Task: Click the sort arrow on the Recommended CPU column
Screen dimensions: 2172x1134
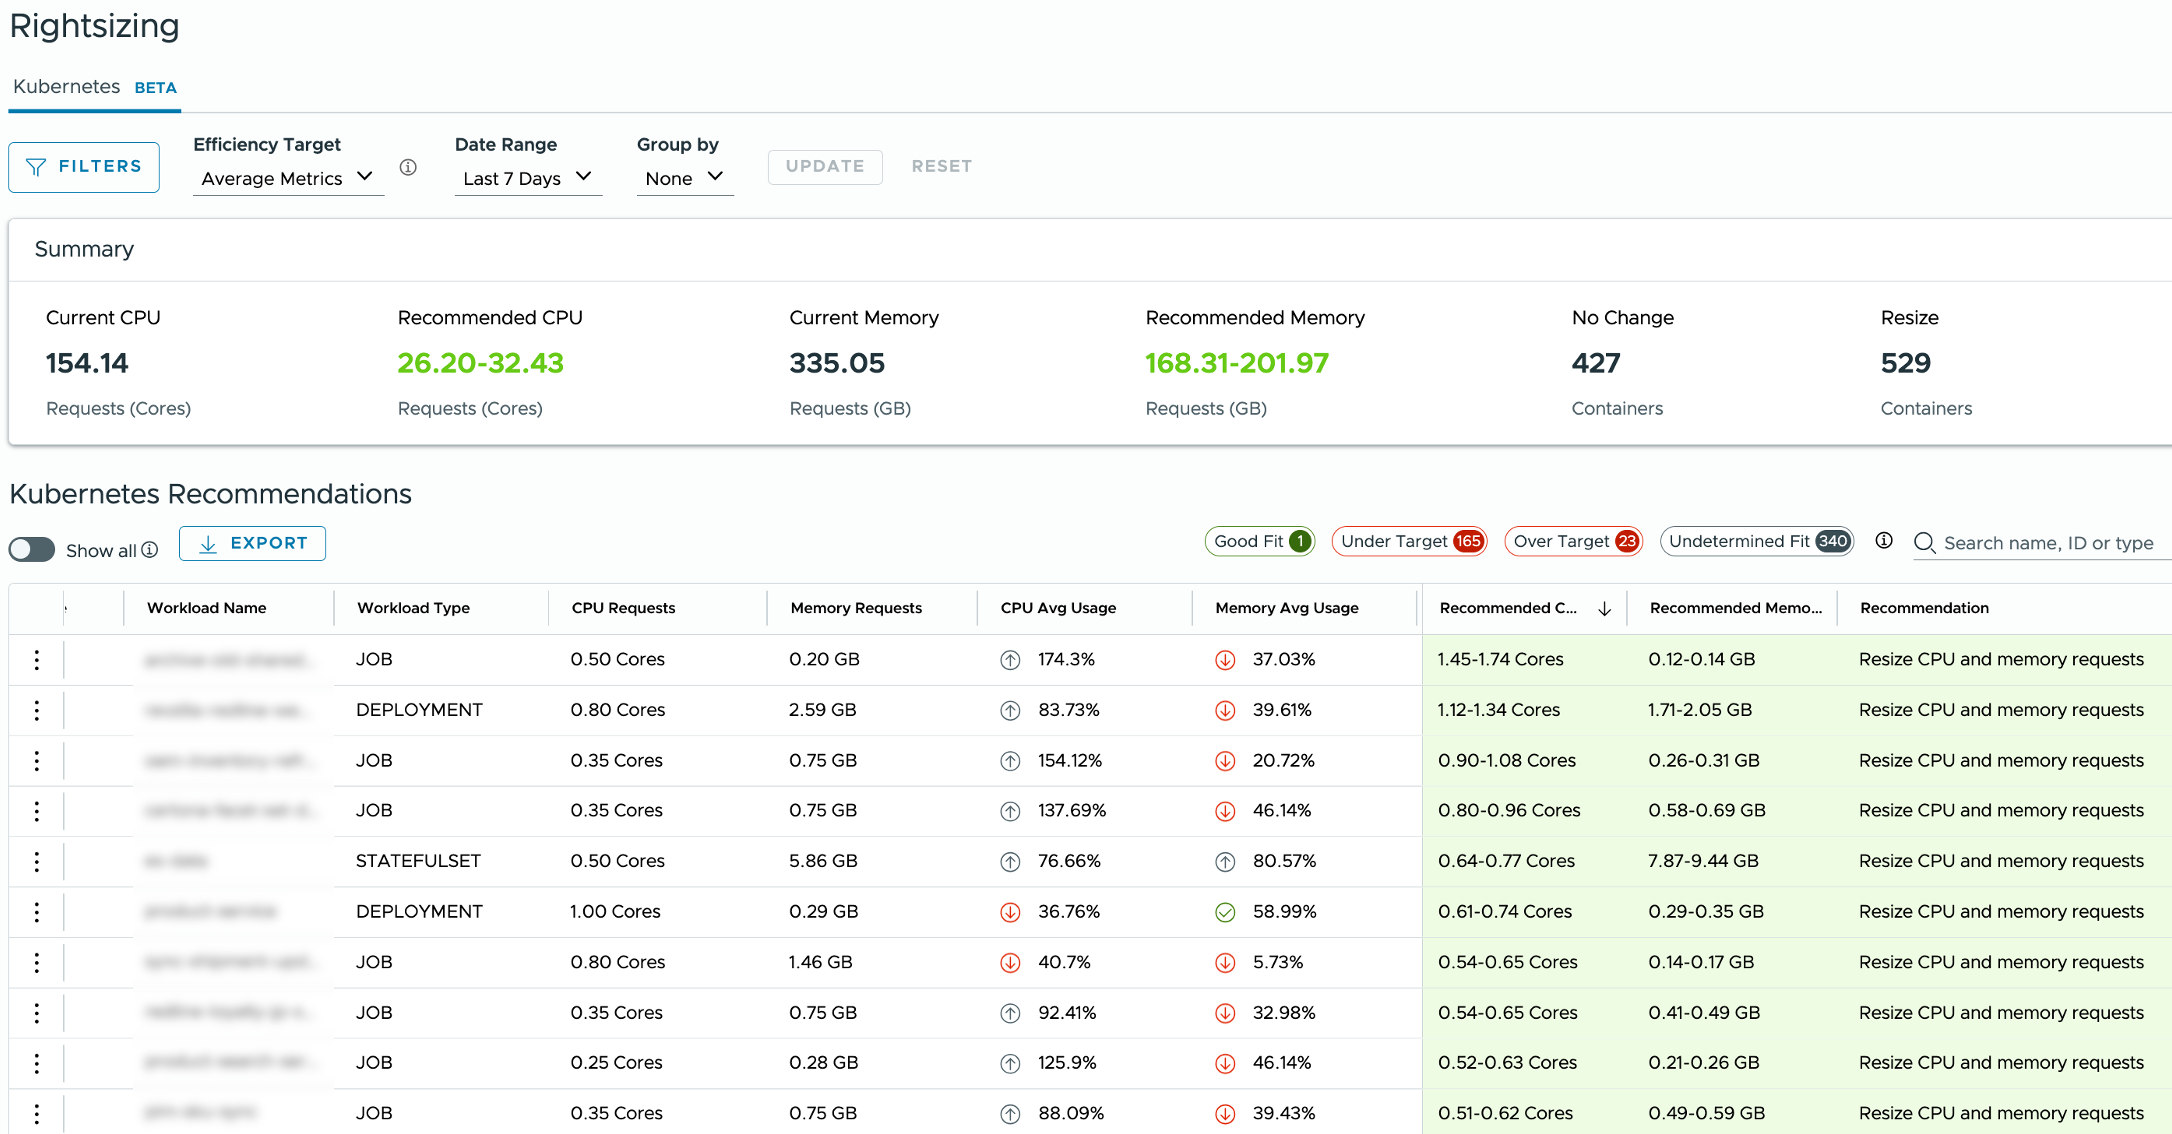Action: point(1604,608)
